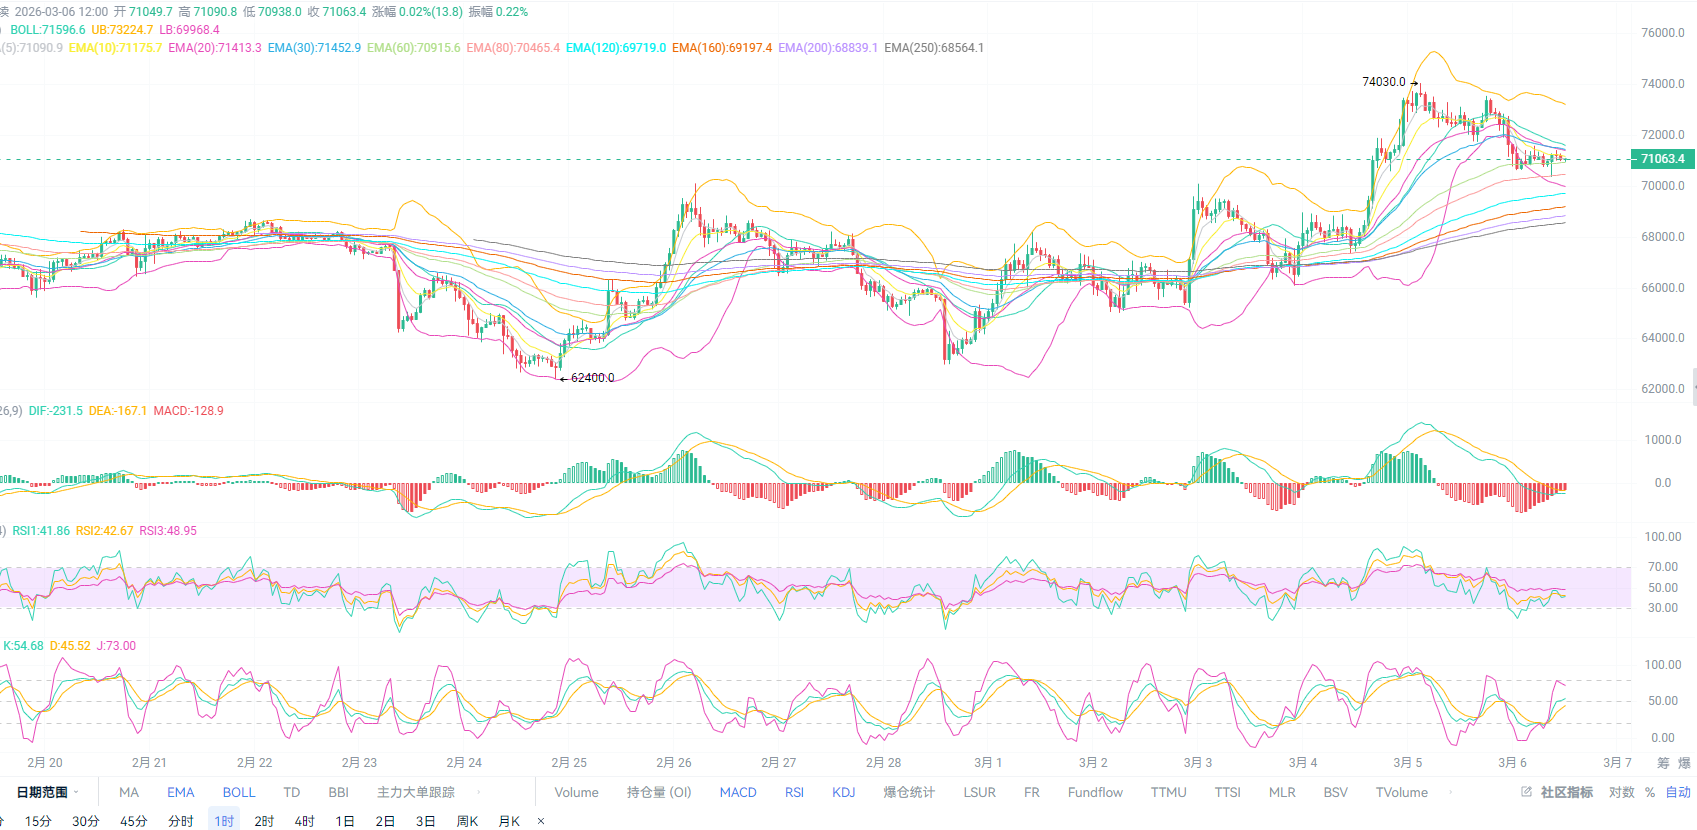Click the 71063.4 current price label

pos(1662,159)
